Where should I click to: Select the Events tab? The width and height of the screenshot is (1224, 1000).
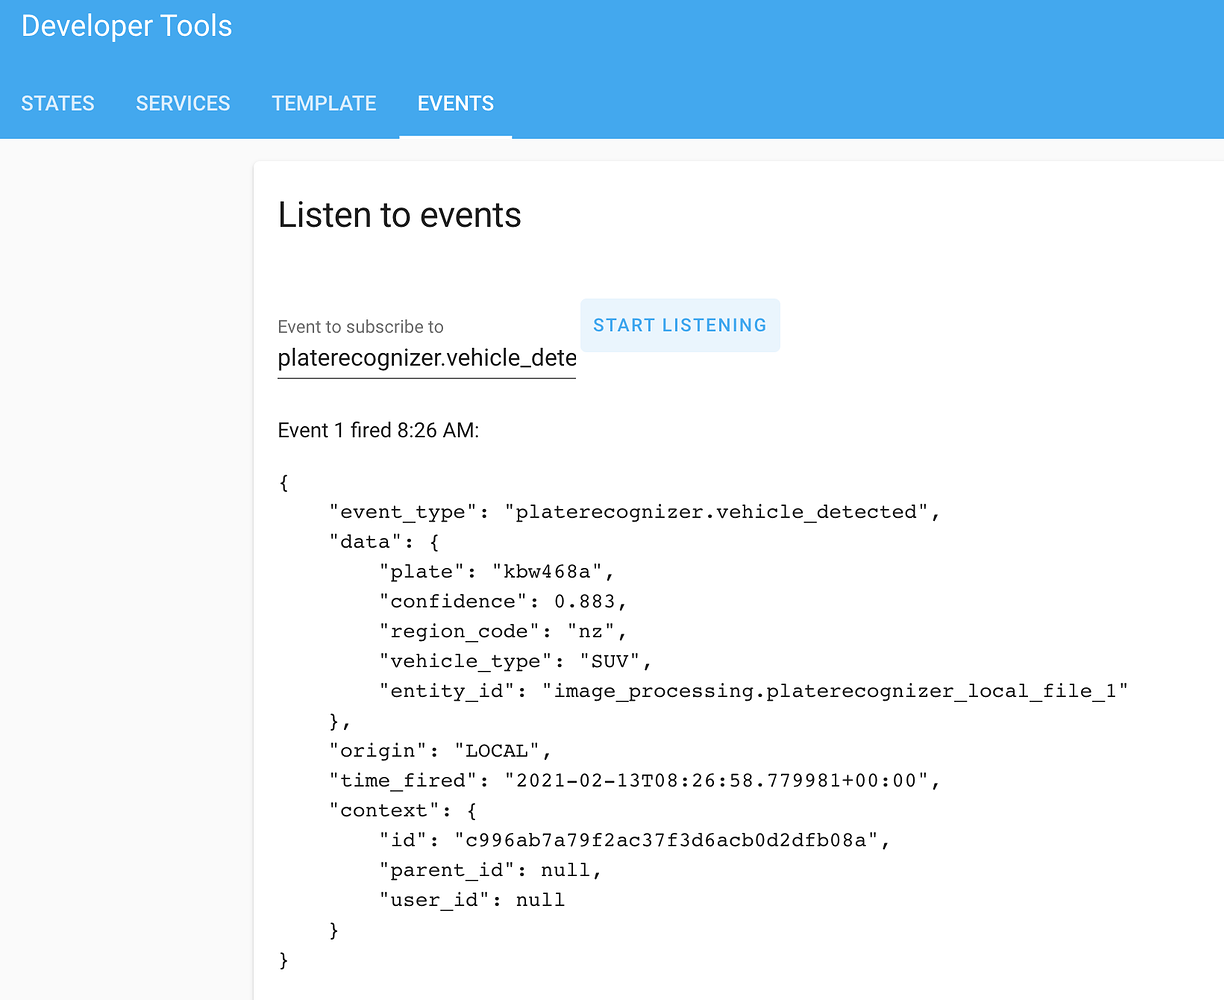click(x=455, y=104)
